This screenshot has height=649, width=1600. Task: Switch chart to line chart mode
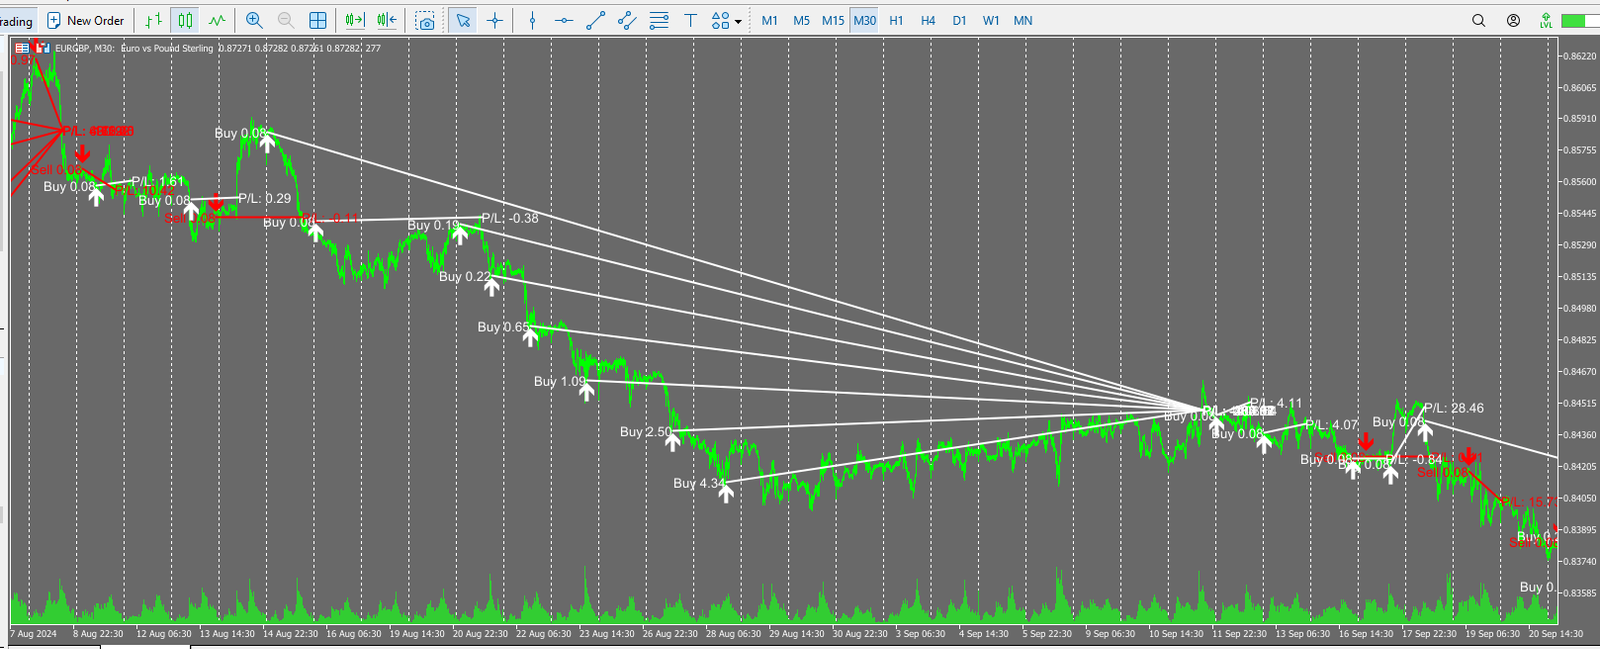coord(217,20)
